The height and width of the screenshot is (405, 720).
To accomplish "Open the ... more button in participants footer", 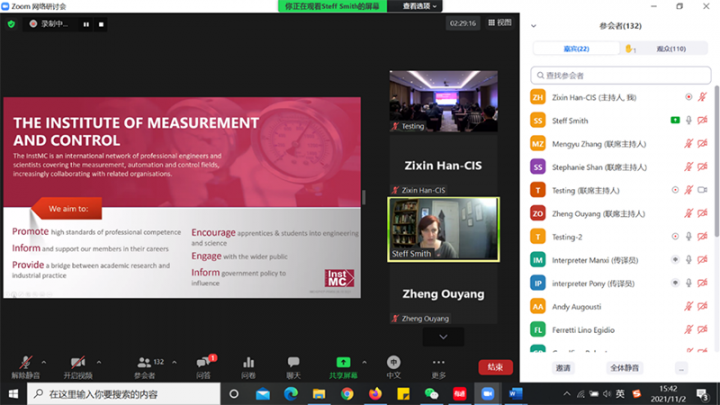I will pyautogui.click(x=681, y=368).
